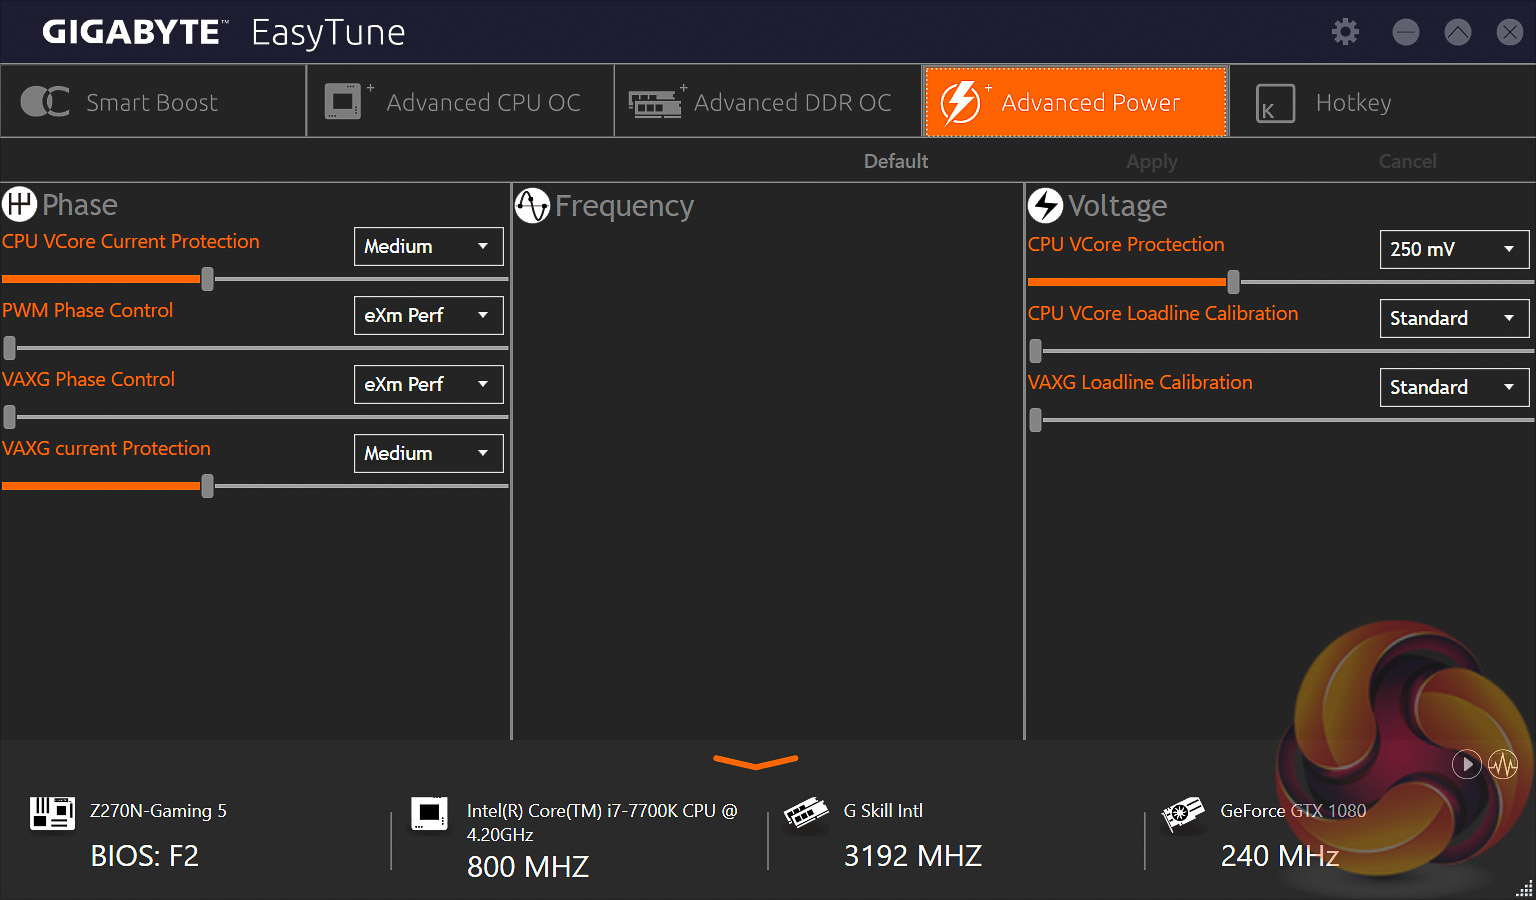Click the Voltage lightning bolt icon
This screenshot has width=1536, height=900.
1045,205
